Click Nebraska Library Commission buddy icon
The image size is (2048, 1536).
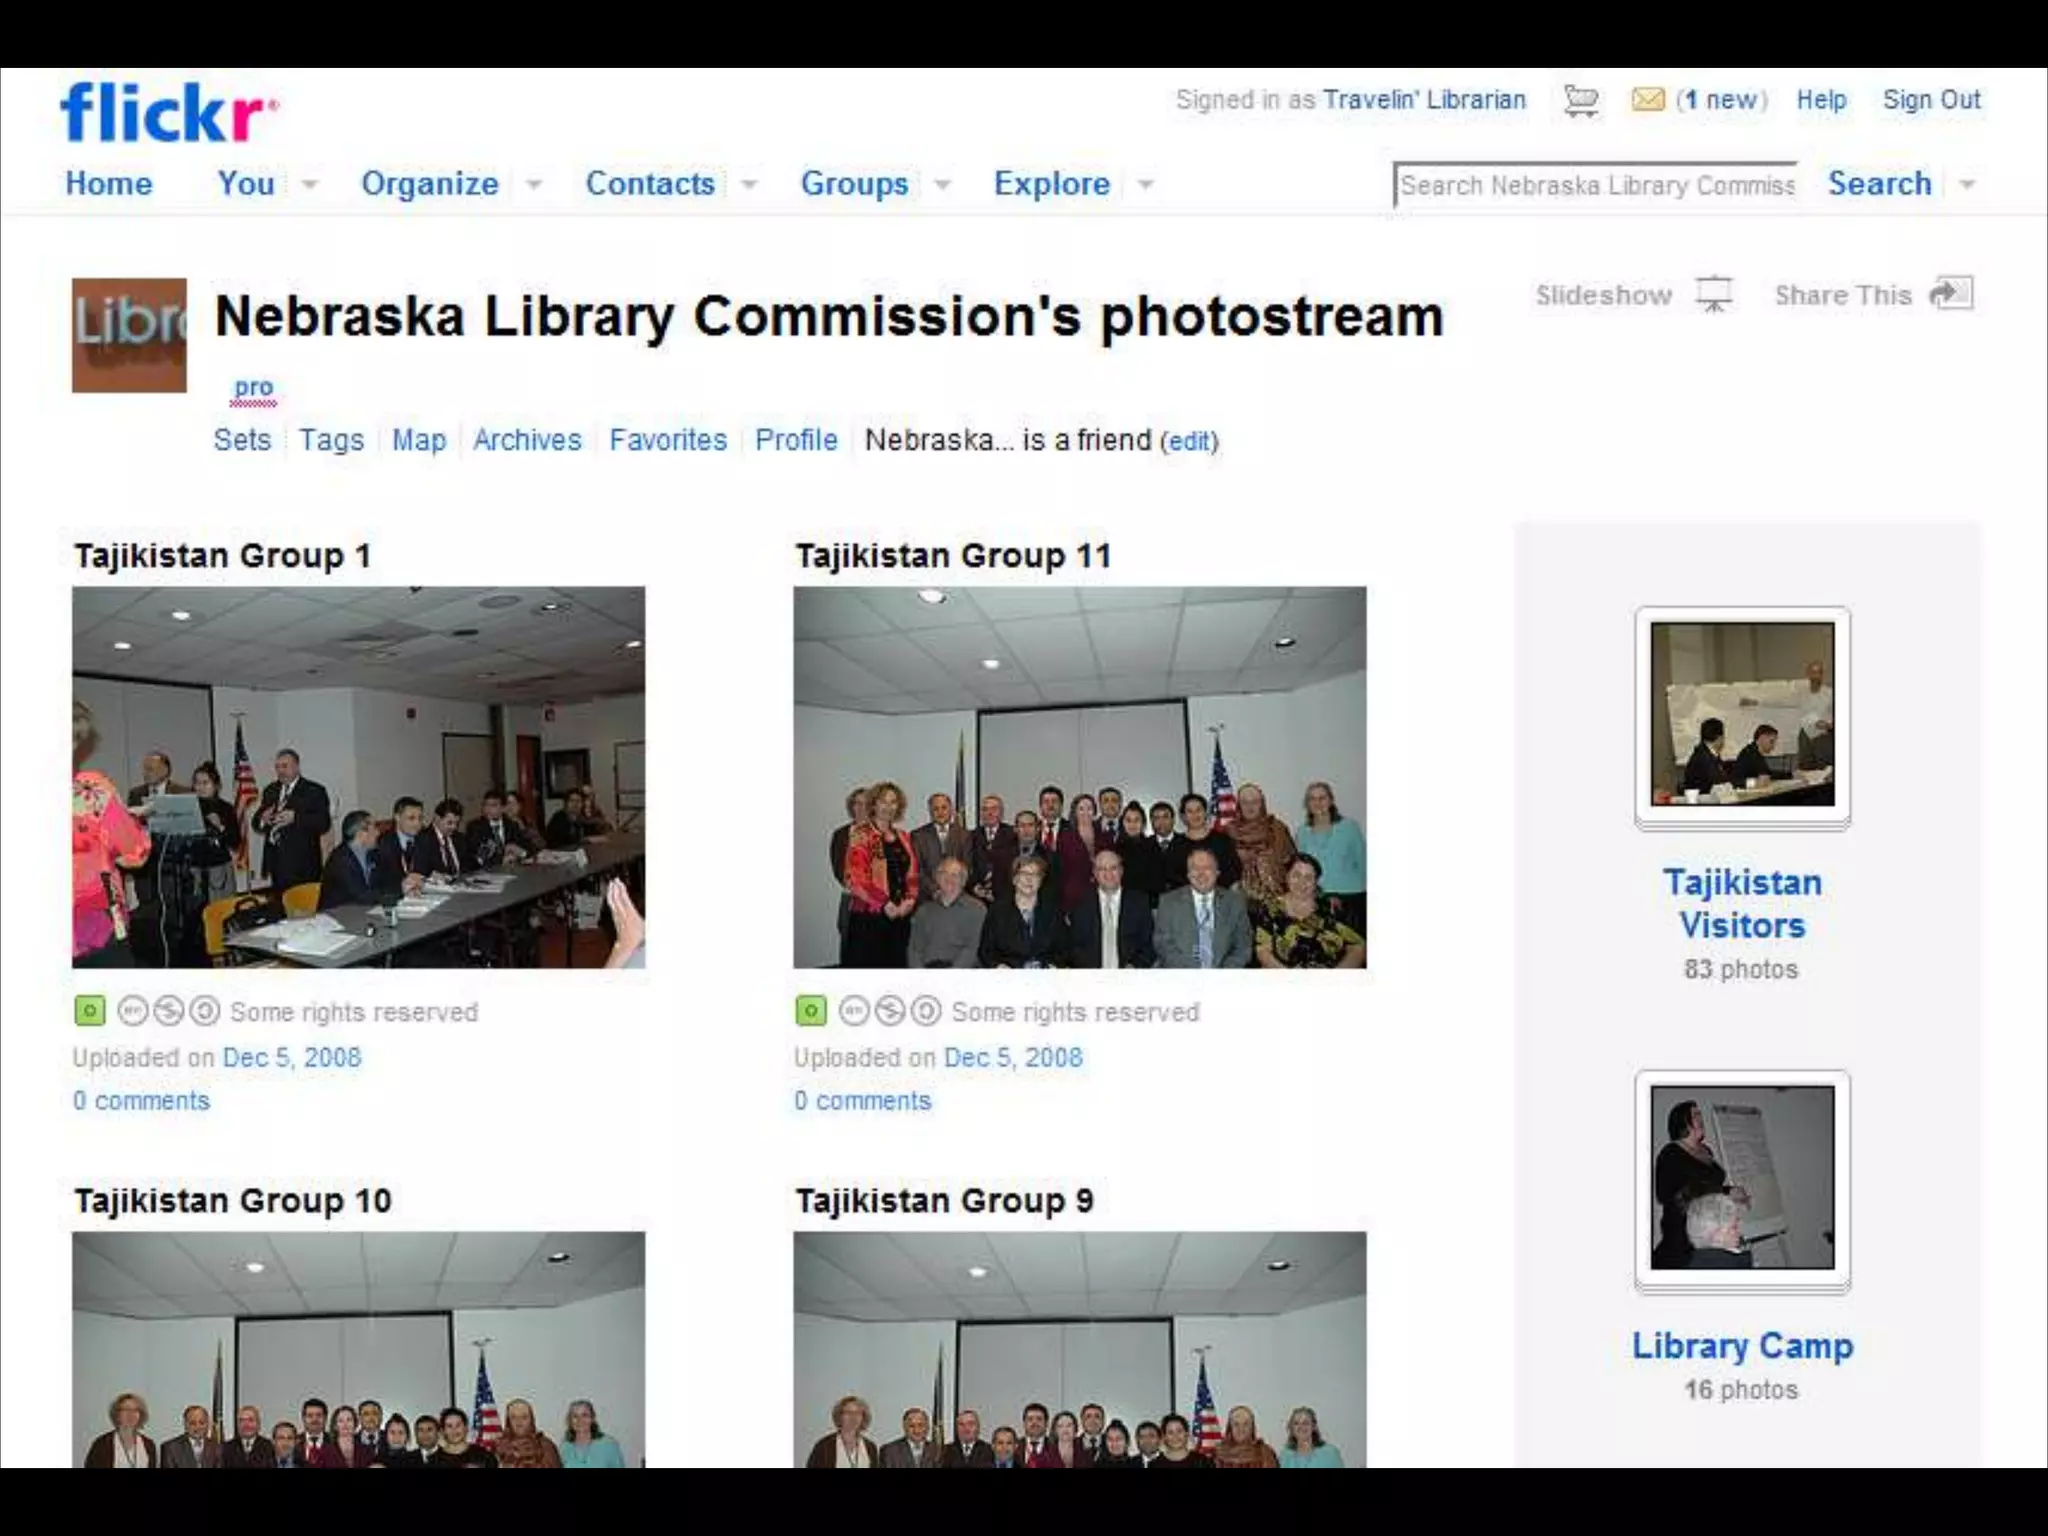[129, 335]
